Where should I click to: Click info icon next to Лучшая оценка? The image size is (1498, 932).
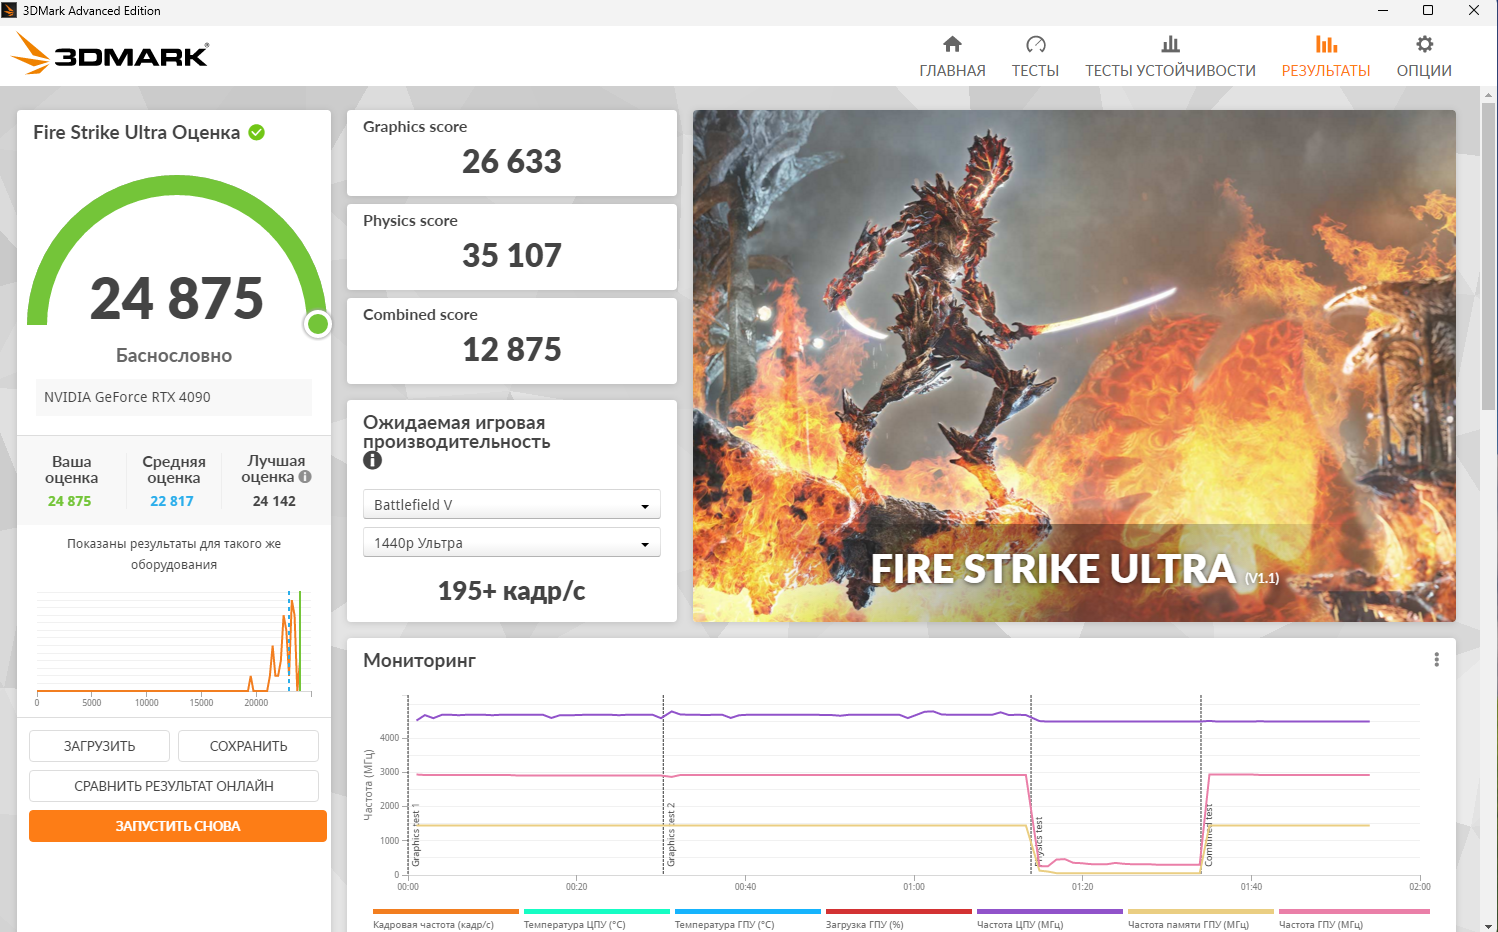305,477
